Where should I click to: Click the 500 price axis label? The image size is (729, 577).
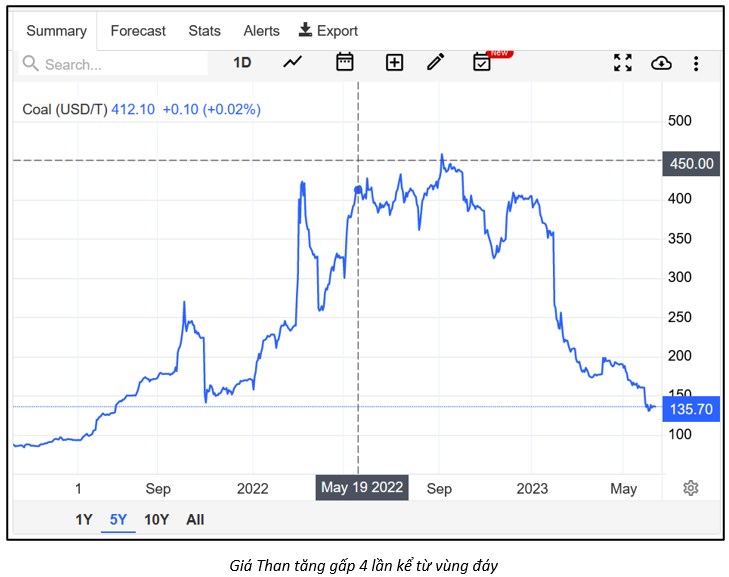coord(679,121)
